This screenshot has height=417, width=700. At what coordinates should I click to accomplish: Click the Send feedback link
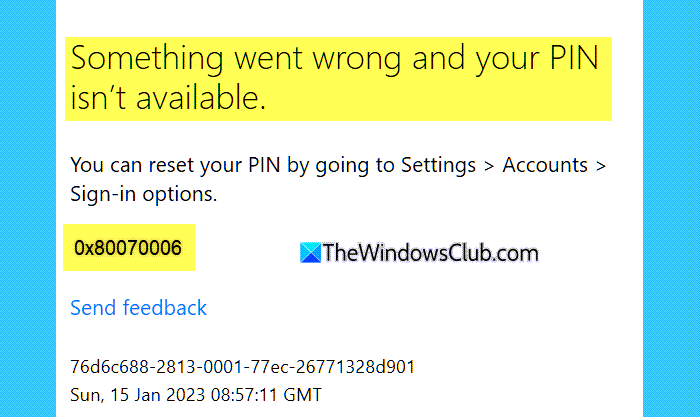point(138,308)
